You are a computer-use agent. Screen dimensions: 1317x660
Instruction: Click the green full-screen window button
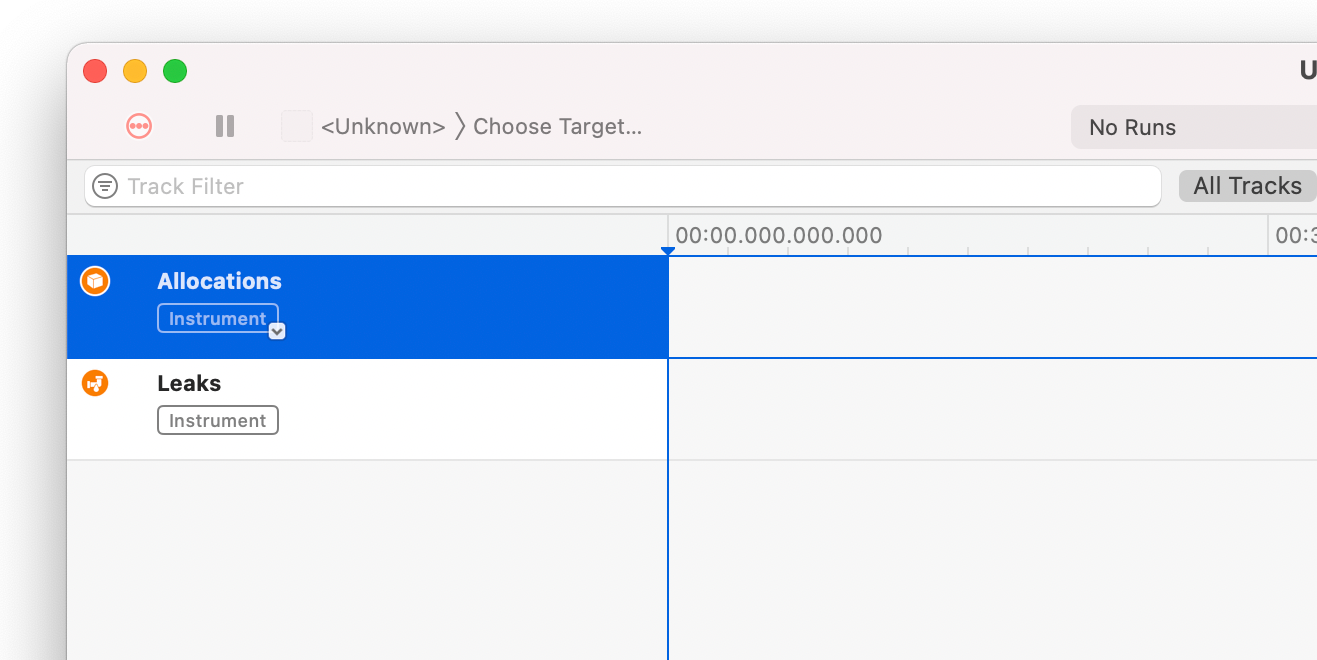175,71
